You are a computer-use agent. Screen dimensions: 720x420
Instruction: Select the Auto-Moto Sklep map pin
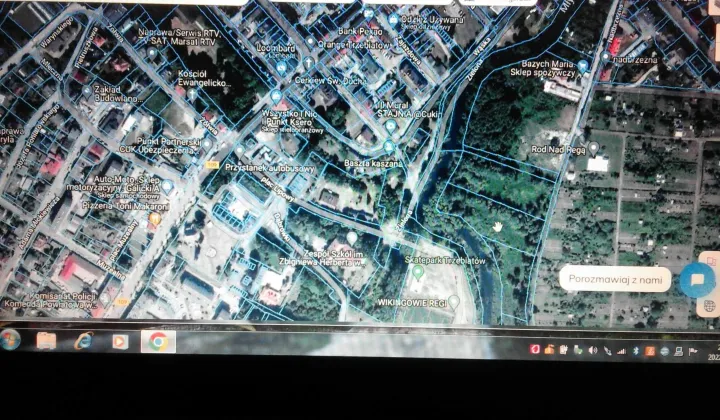coord(167,186)
